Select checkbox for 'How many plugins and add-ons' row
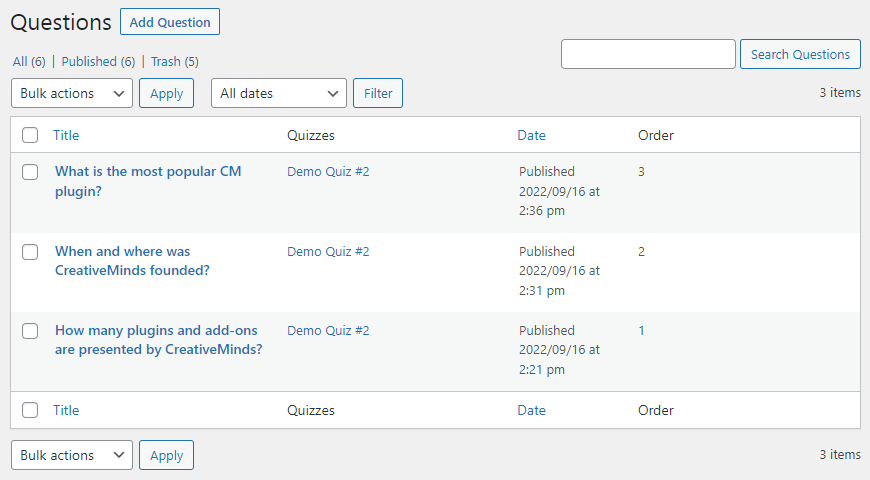 30,331
